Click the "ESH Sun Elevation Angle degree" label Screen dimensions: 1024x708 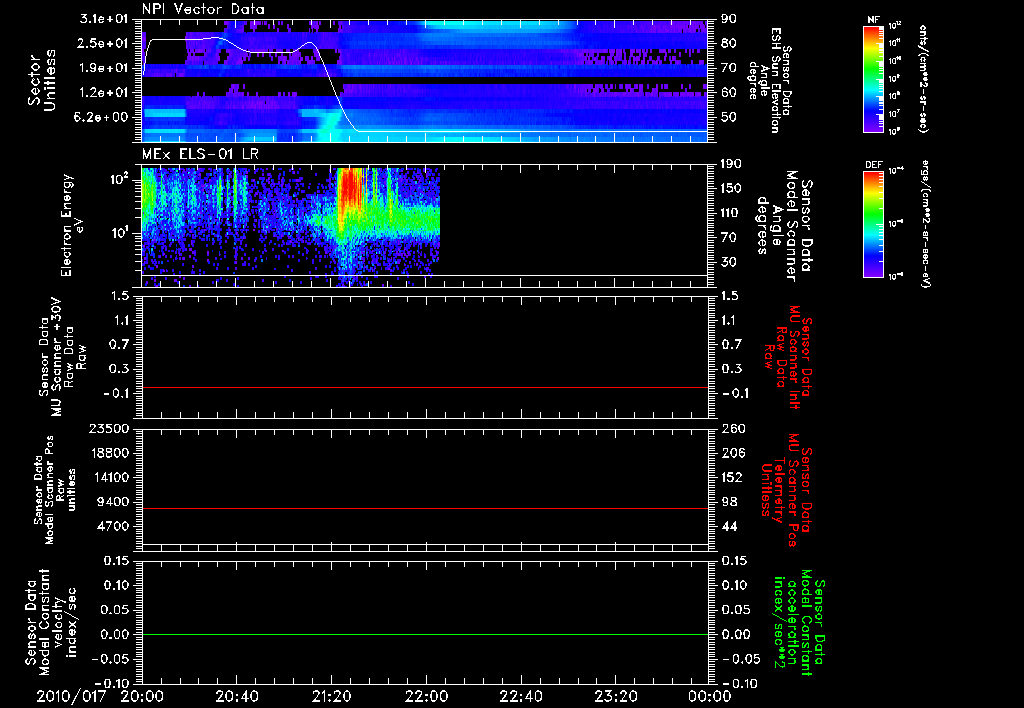point(771,80)
